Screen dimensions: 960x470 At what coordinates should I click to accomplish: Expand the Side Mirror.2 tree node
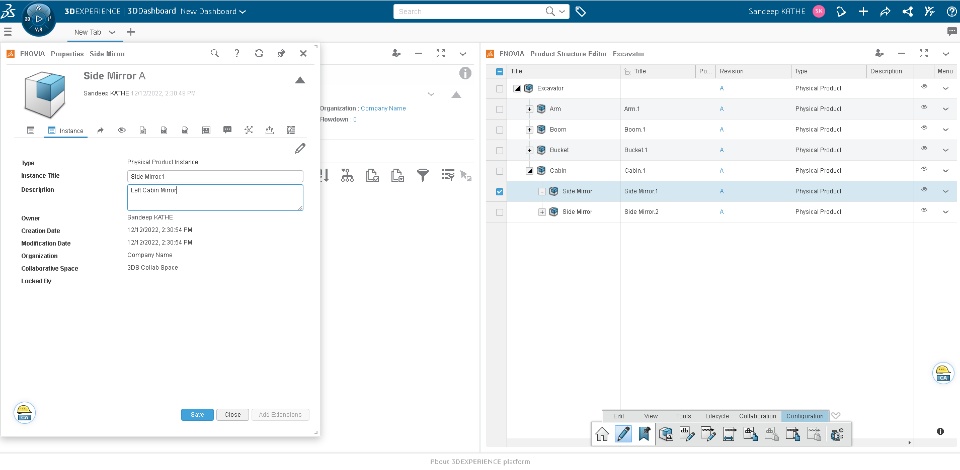coord(542,212)
